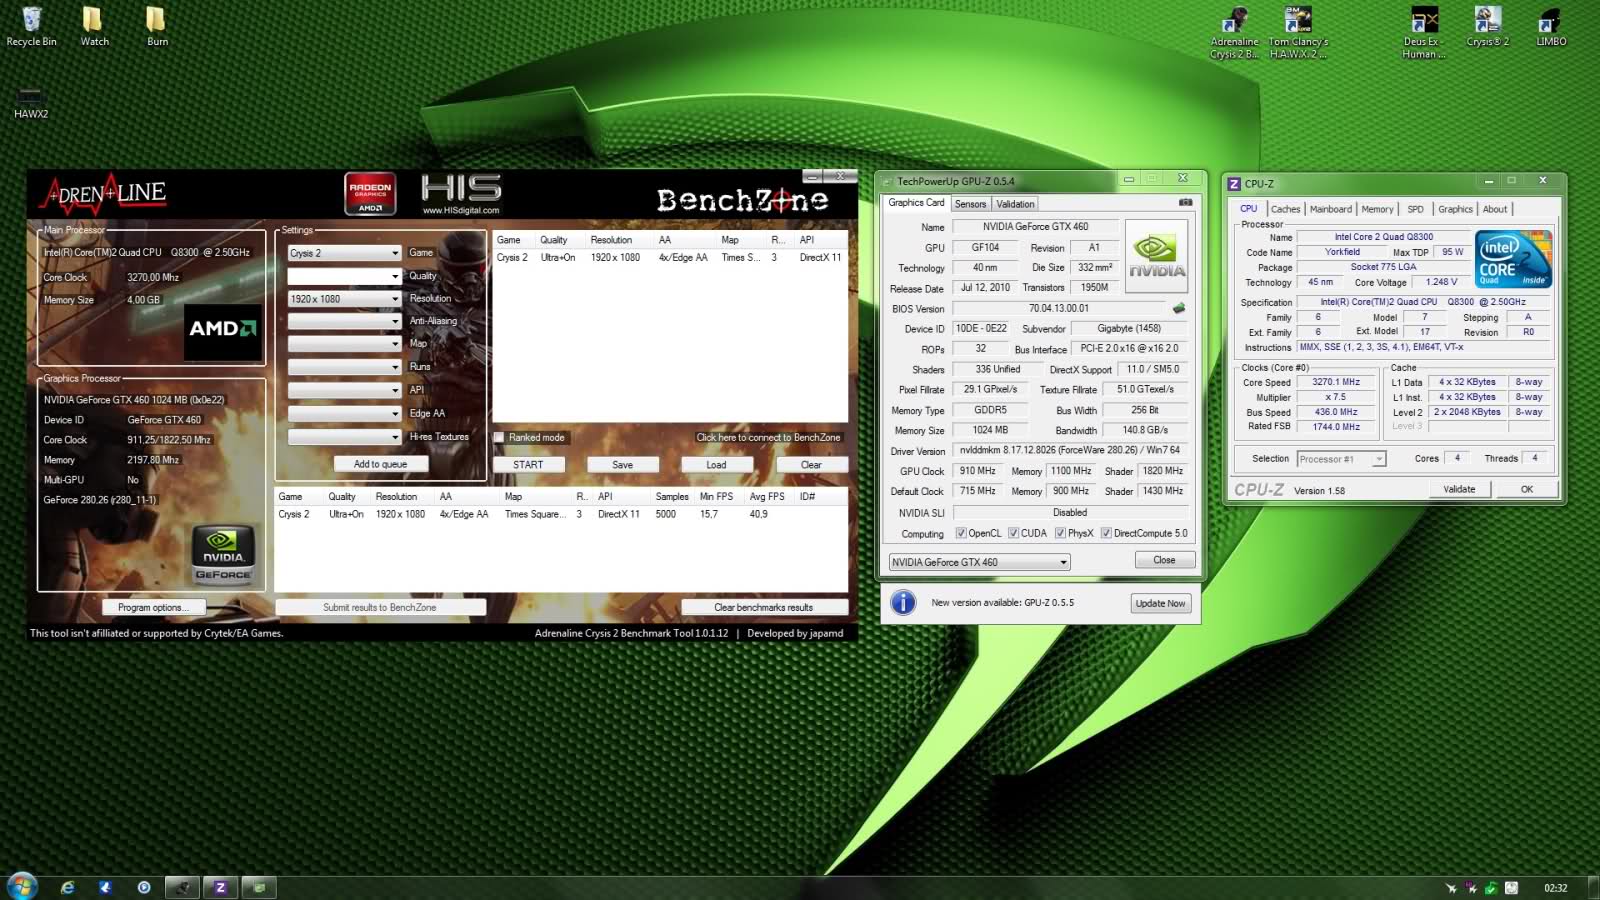Enable the Ranked mode checkbox
Screen dimensions: 1600x900
(499, 437)
